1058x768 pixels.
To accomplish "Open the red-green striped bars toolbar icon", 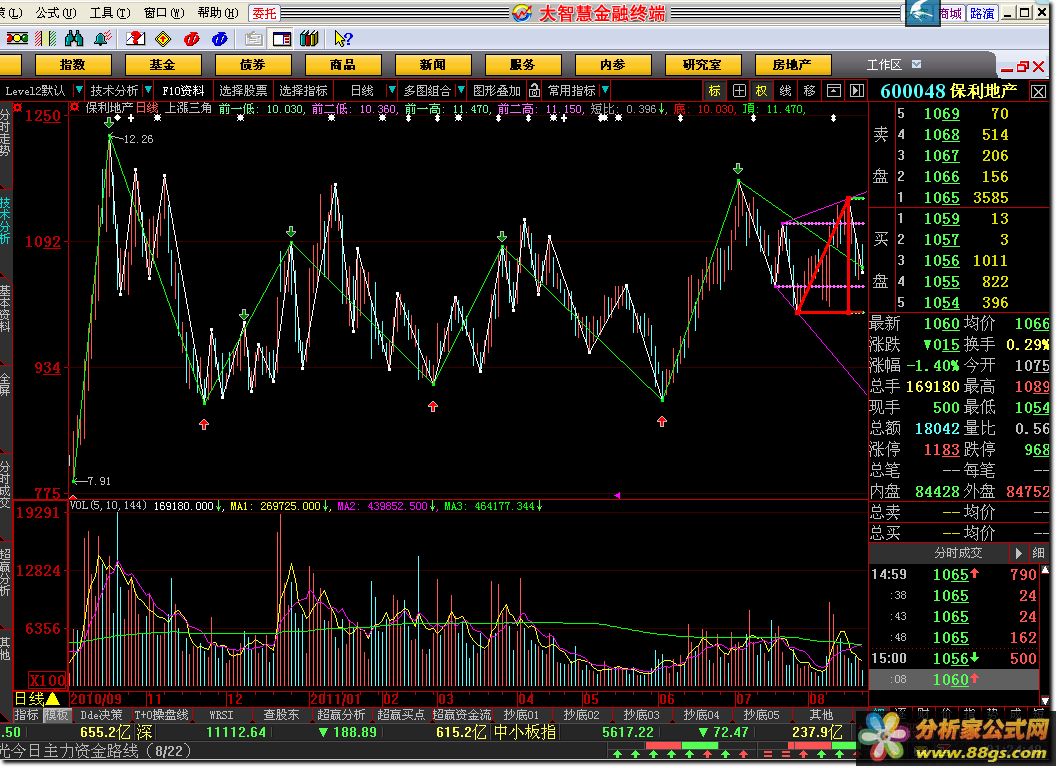I will 45,38.
